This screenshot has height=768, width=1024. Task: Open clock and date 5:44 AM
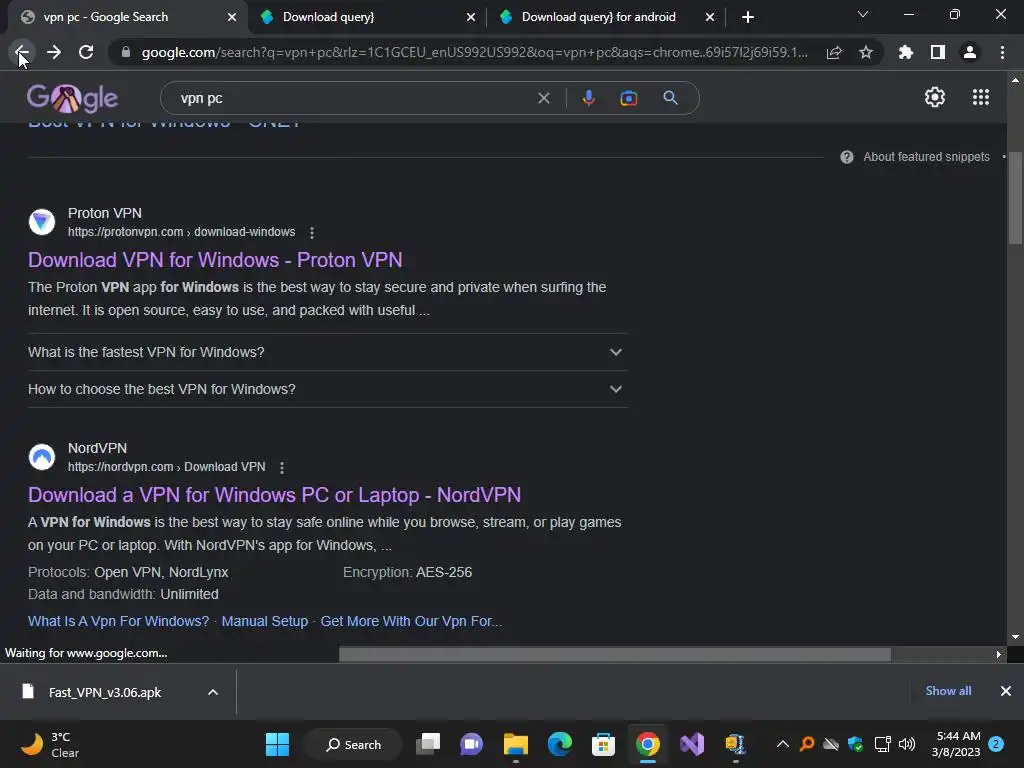pos(956,744)
